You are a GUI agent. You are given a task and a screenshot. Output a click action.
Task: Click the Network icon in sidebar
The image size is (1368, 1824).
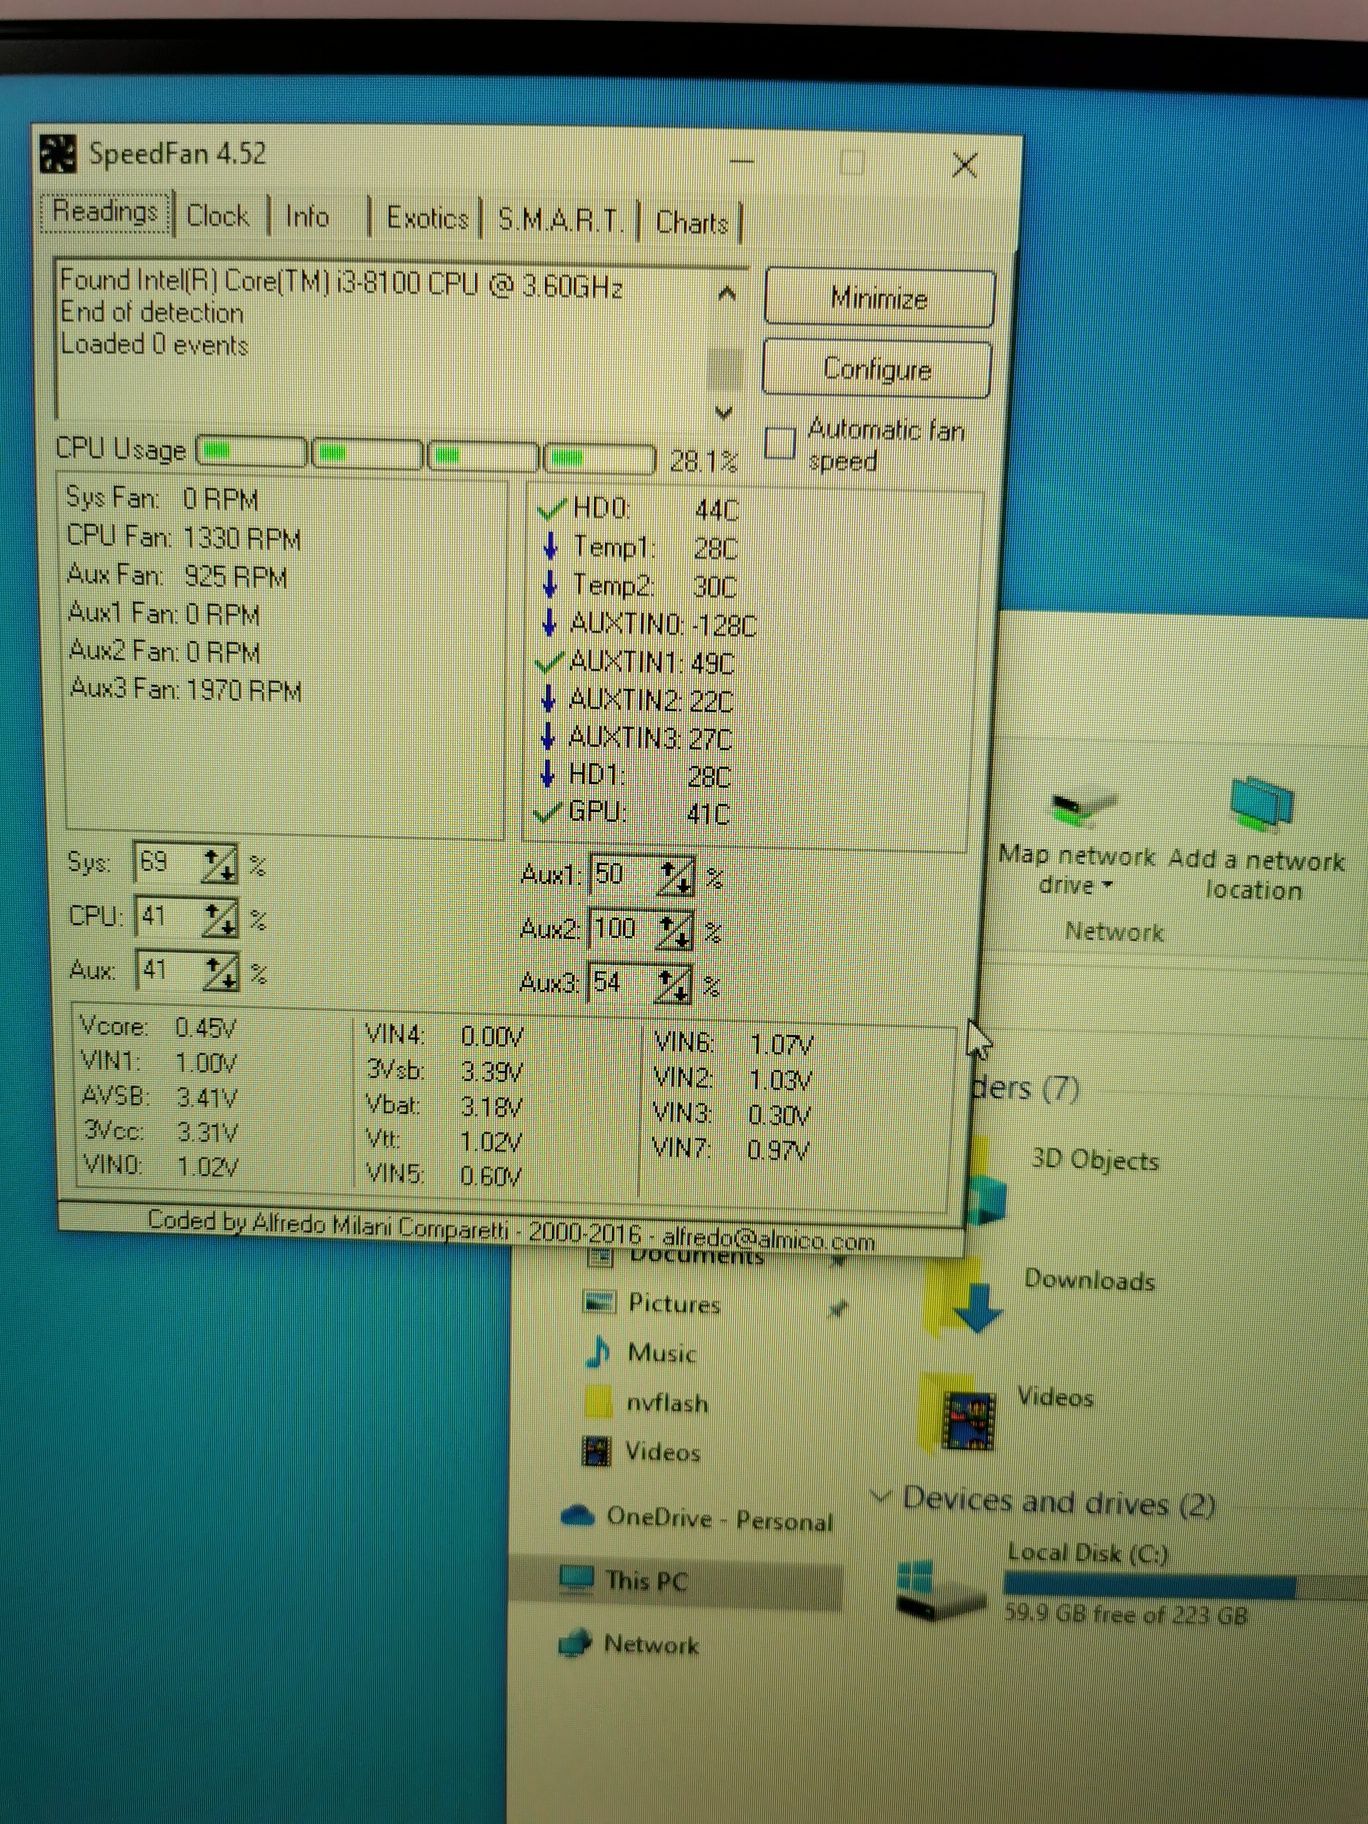coord(575,1643)
